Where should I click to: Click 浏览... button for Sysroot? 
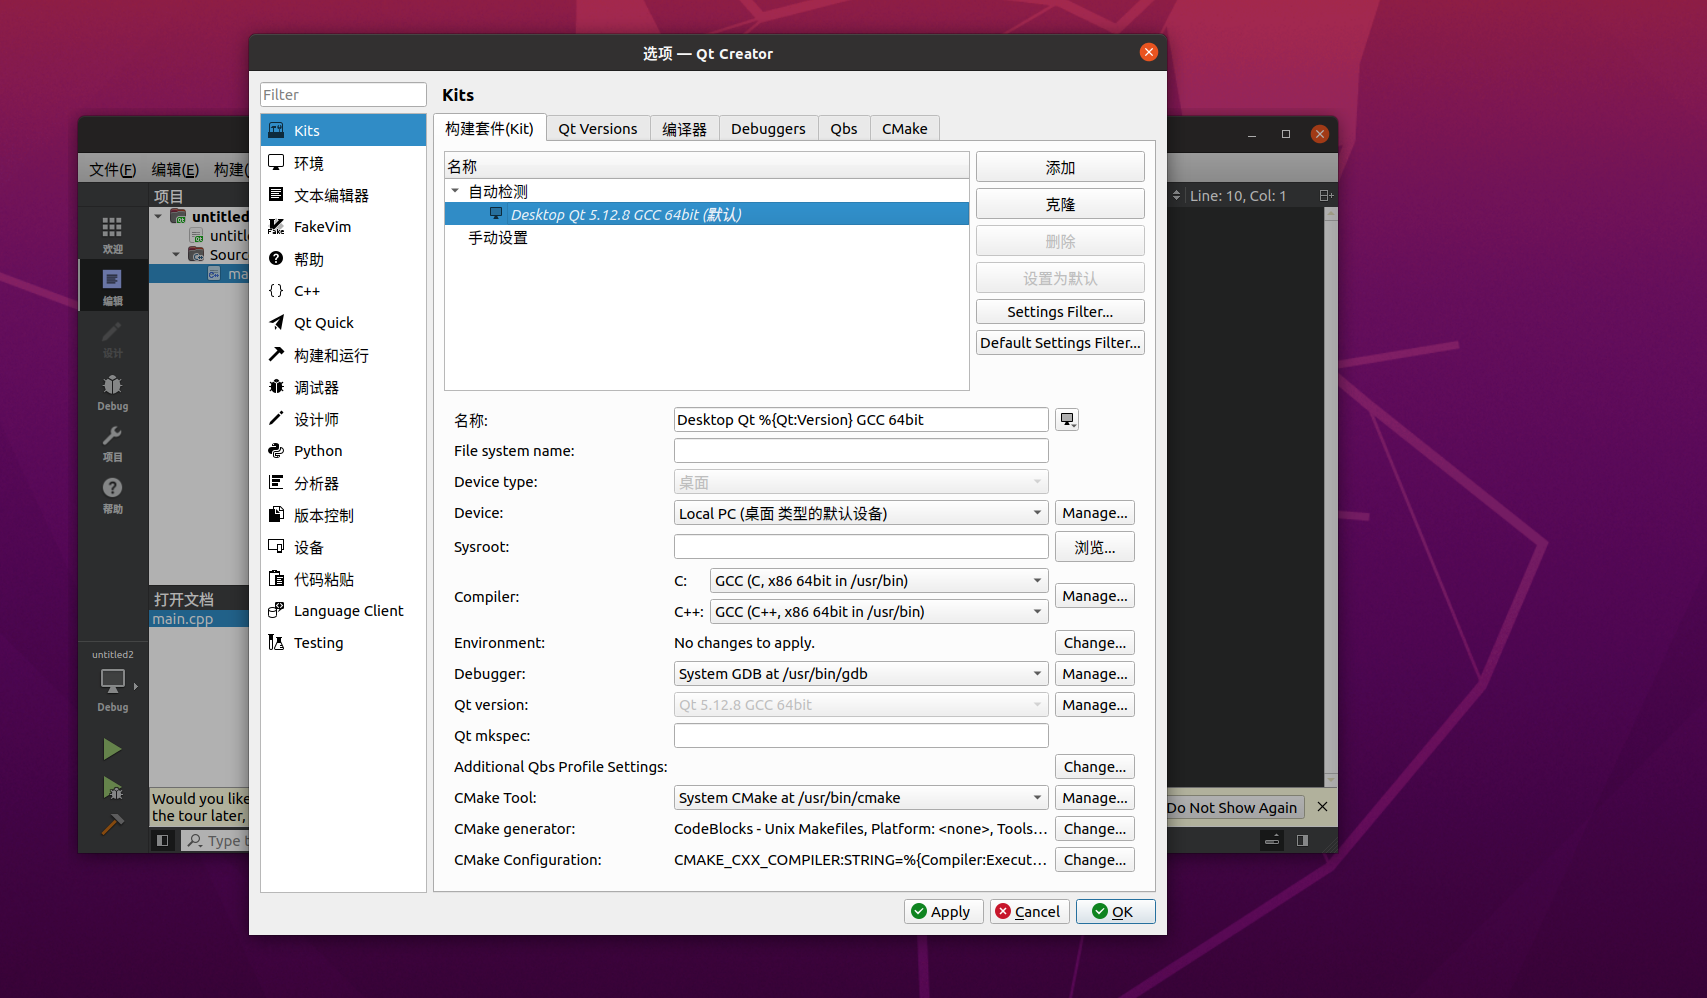coord(1095,547)
